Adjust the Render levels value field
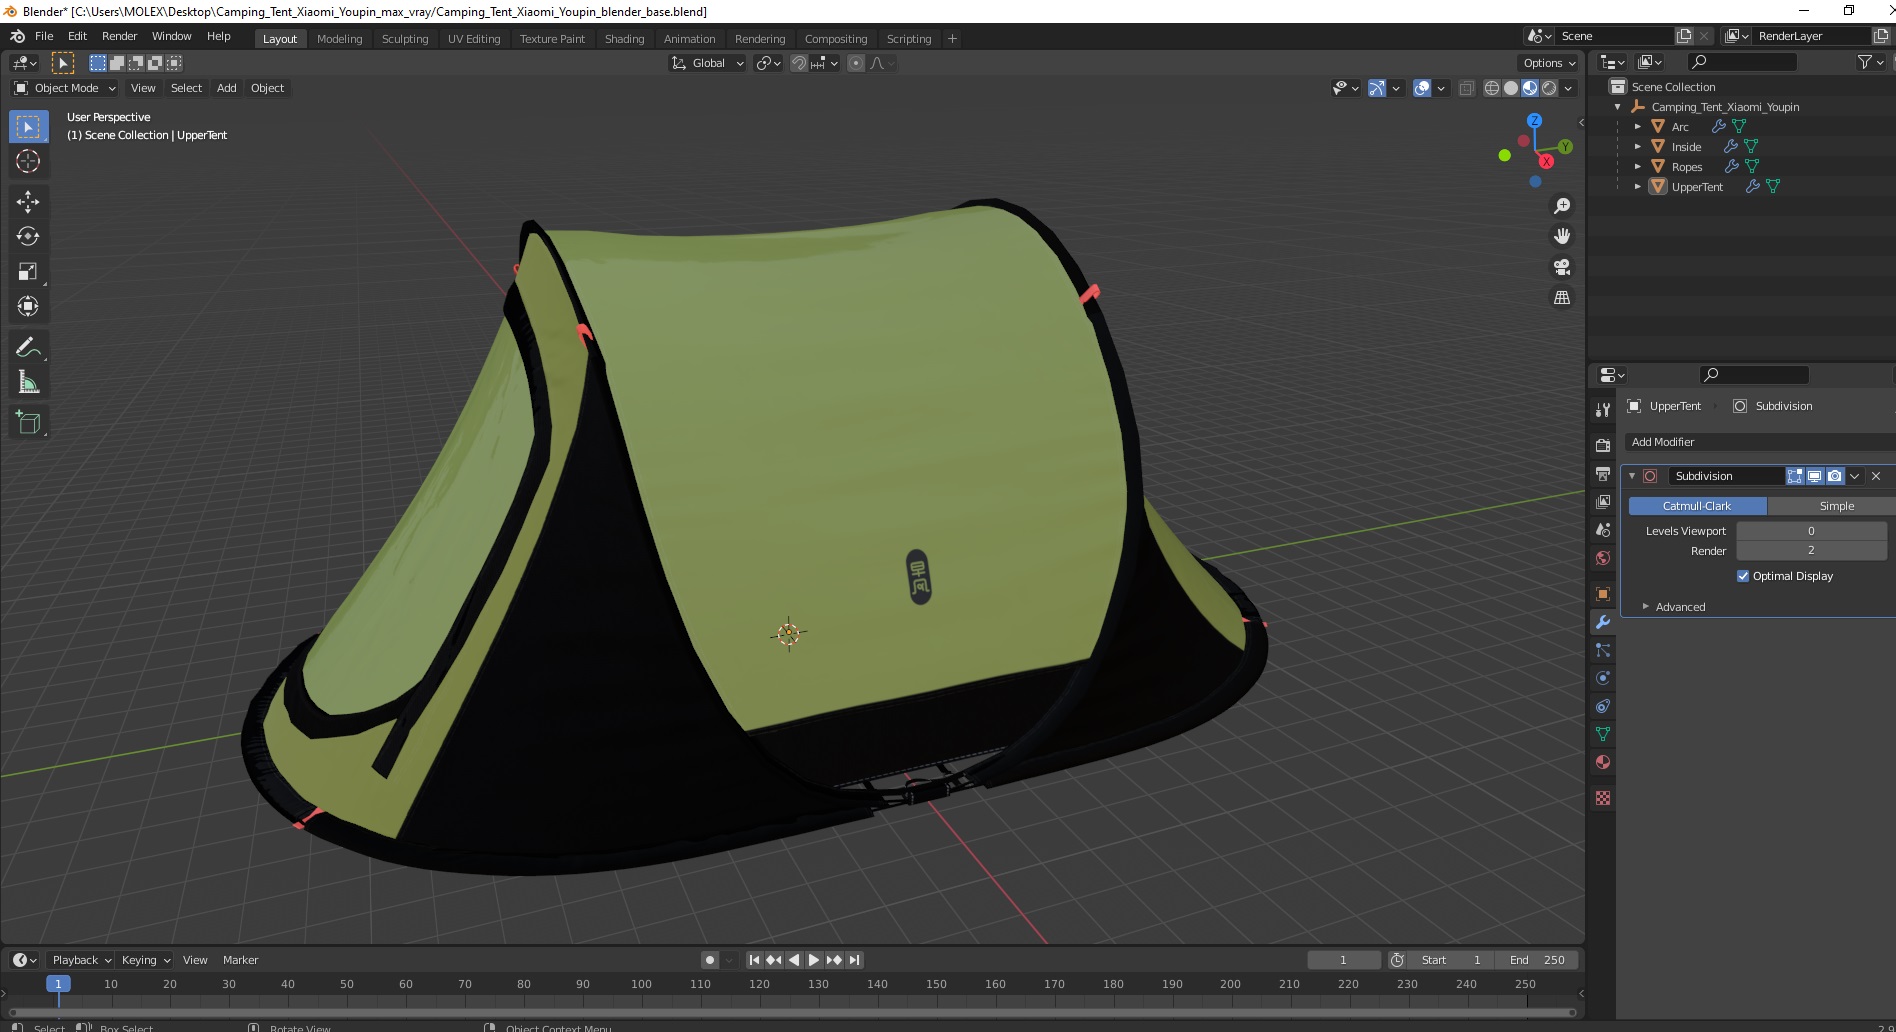 [x=1811, y=551]
